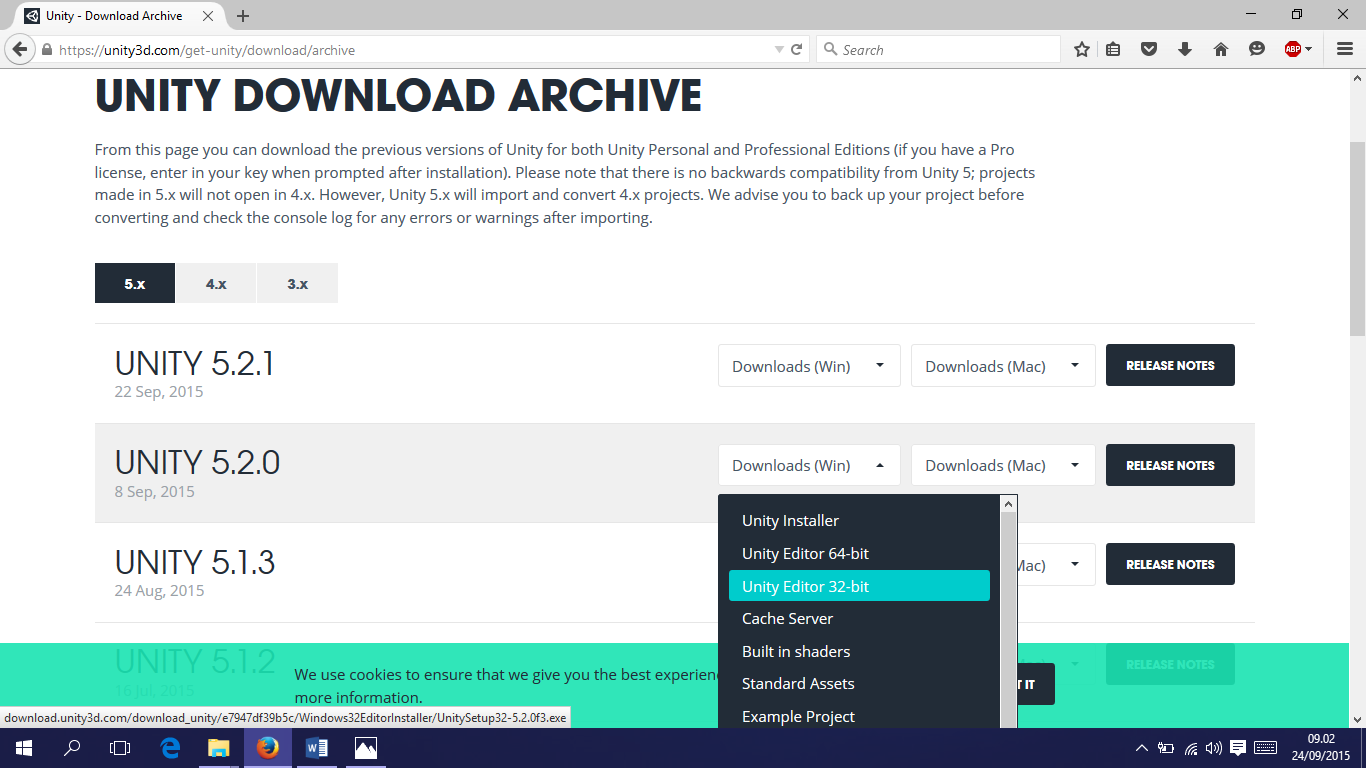Show hidden system tray icons
This screenshot has width=1366, height=768.
point(1142,748)
